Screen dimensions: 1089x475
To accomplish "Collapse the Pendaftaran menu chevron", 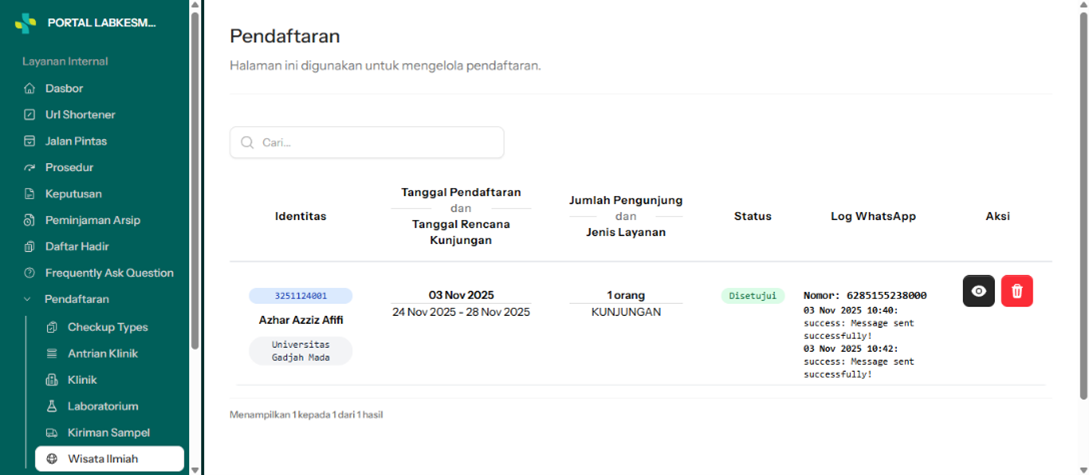I will (28, 299).
